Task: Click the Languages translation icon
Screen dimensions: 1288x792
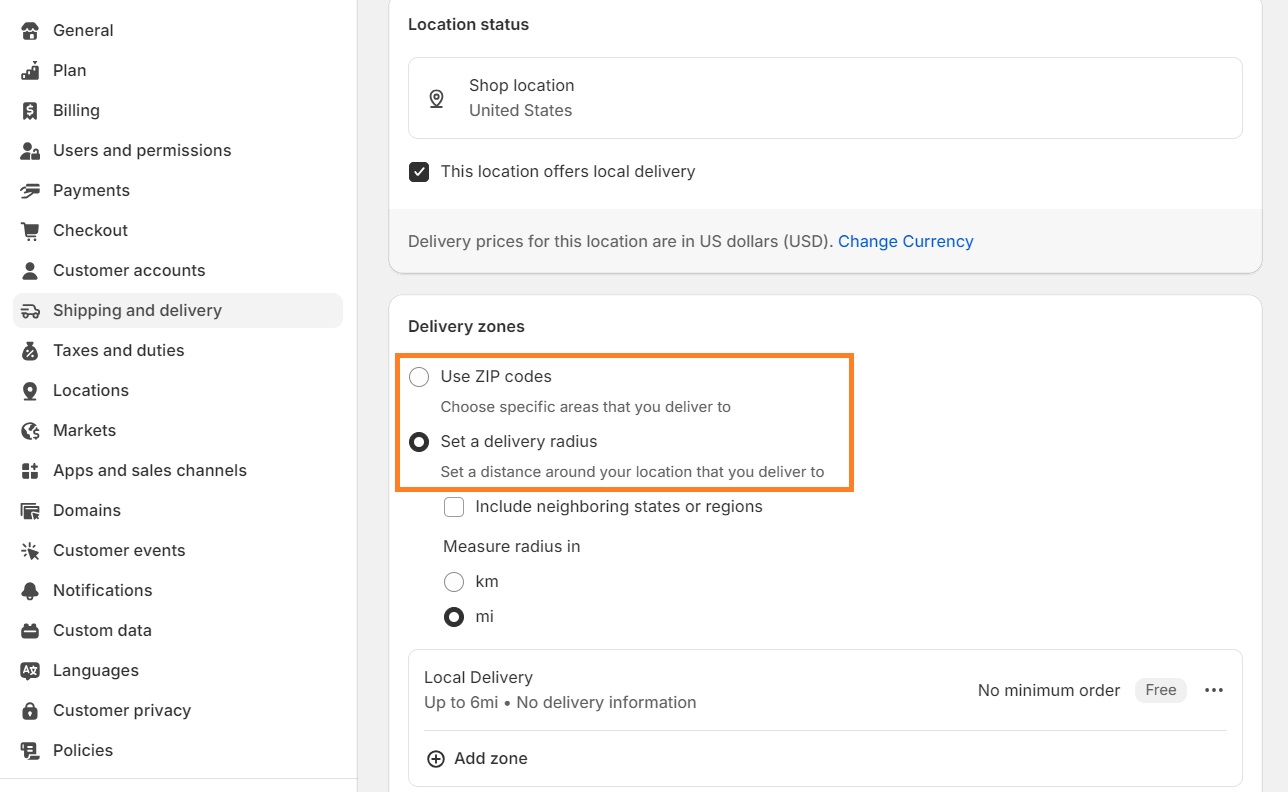Action: pyautogui.click(x=29, y=670)
